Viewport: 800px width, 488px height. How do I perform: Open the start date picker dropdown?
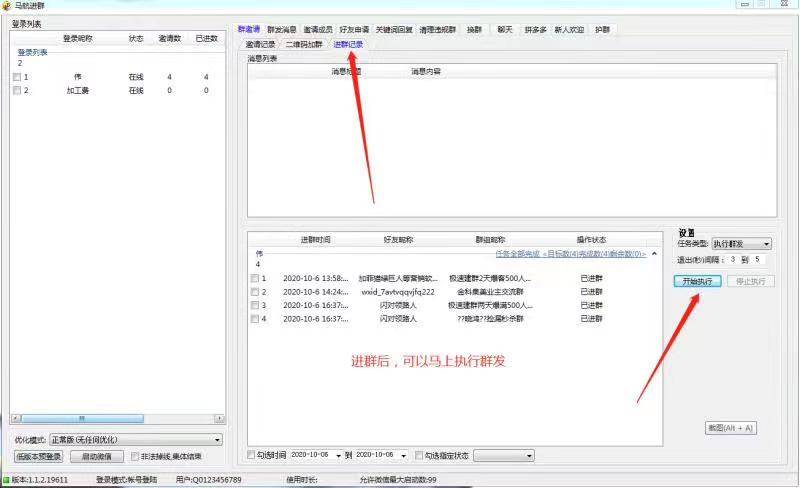pos(338,455)
